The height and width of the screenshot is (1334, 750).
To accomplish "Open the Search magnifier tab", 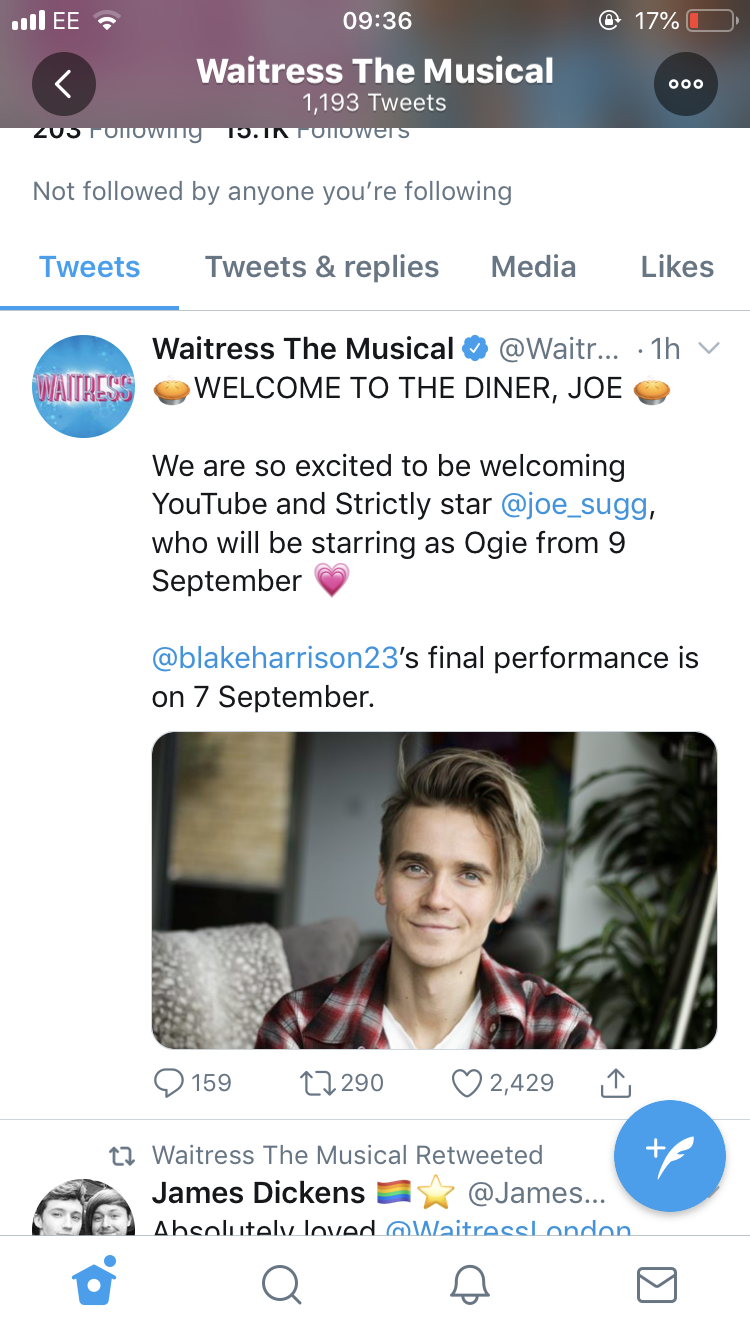I will tap(282, 1284).
